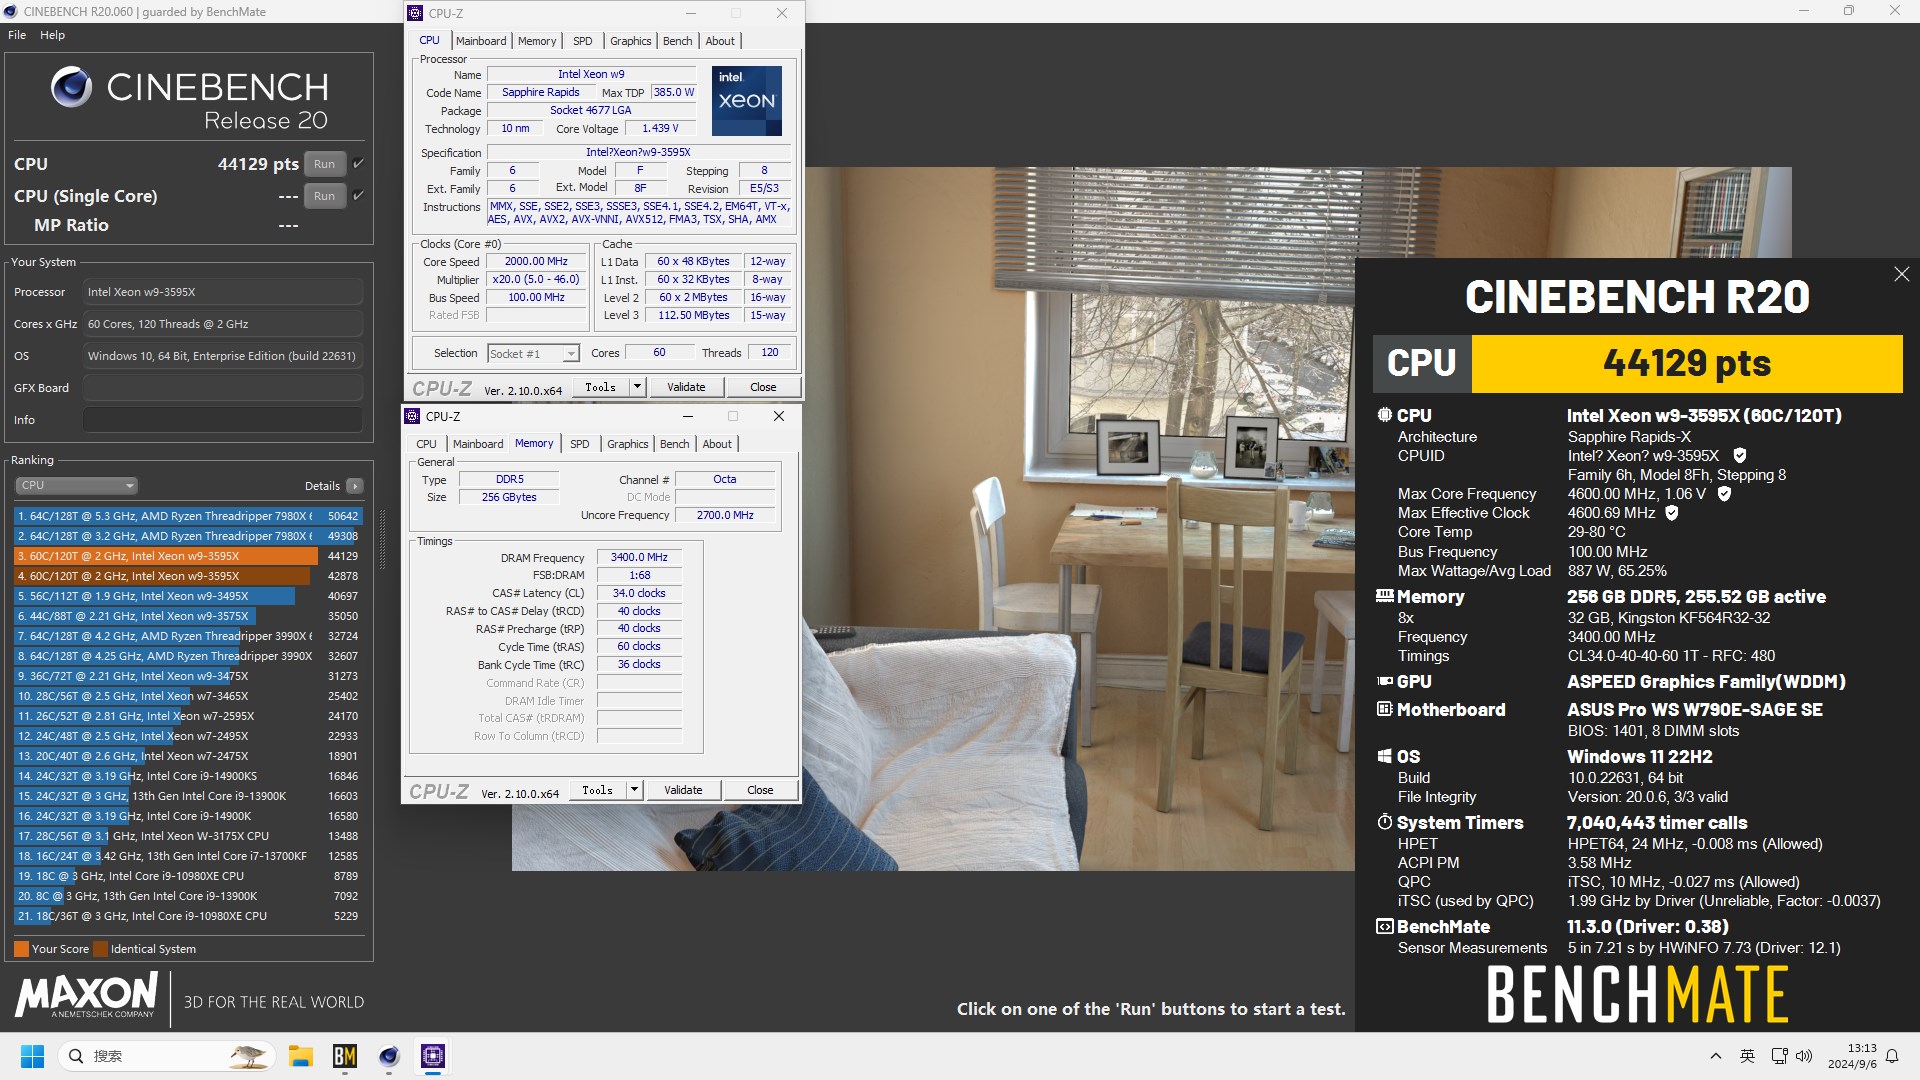Open the notification center bell
The width and height of the screenshot is (1920, 1080).
coord(1892,1056)
